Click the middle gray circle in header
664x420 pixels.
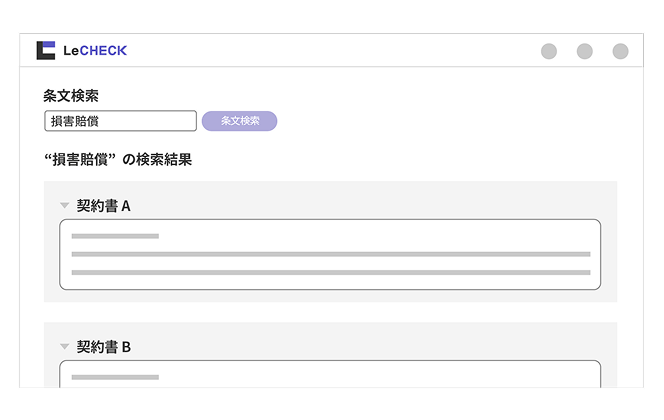tap(585, 51)
